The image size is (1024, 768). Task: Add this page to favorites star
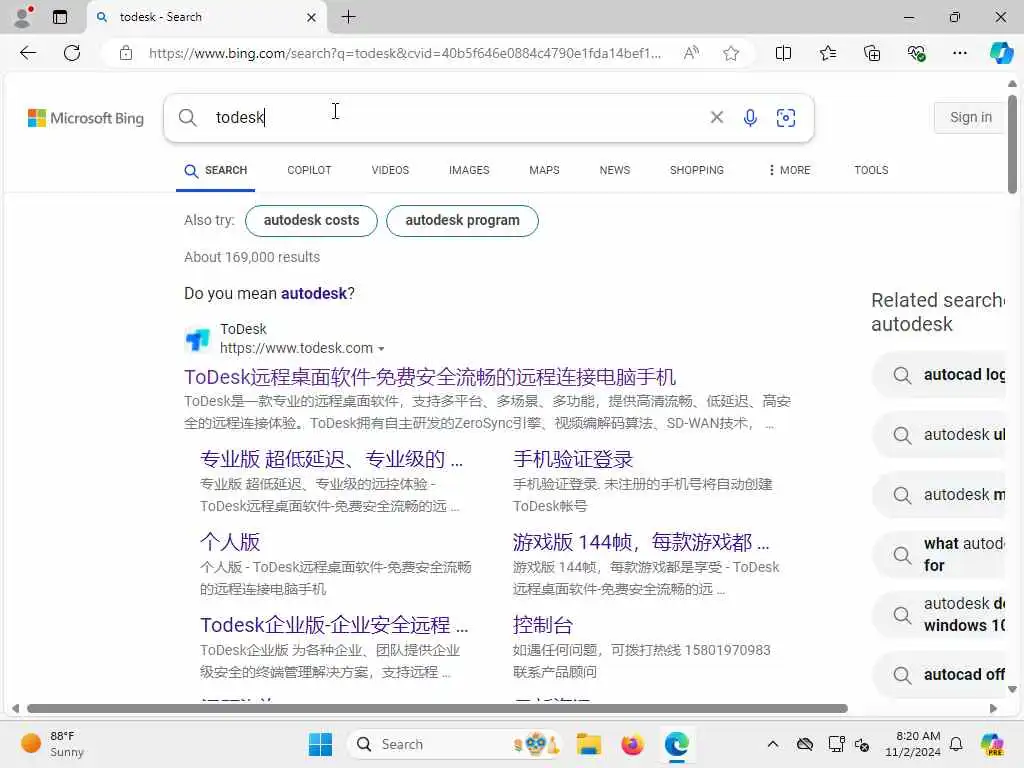(731, 53)
